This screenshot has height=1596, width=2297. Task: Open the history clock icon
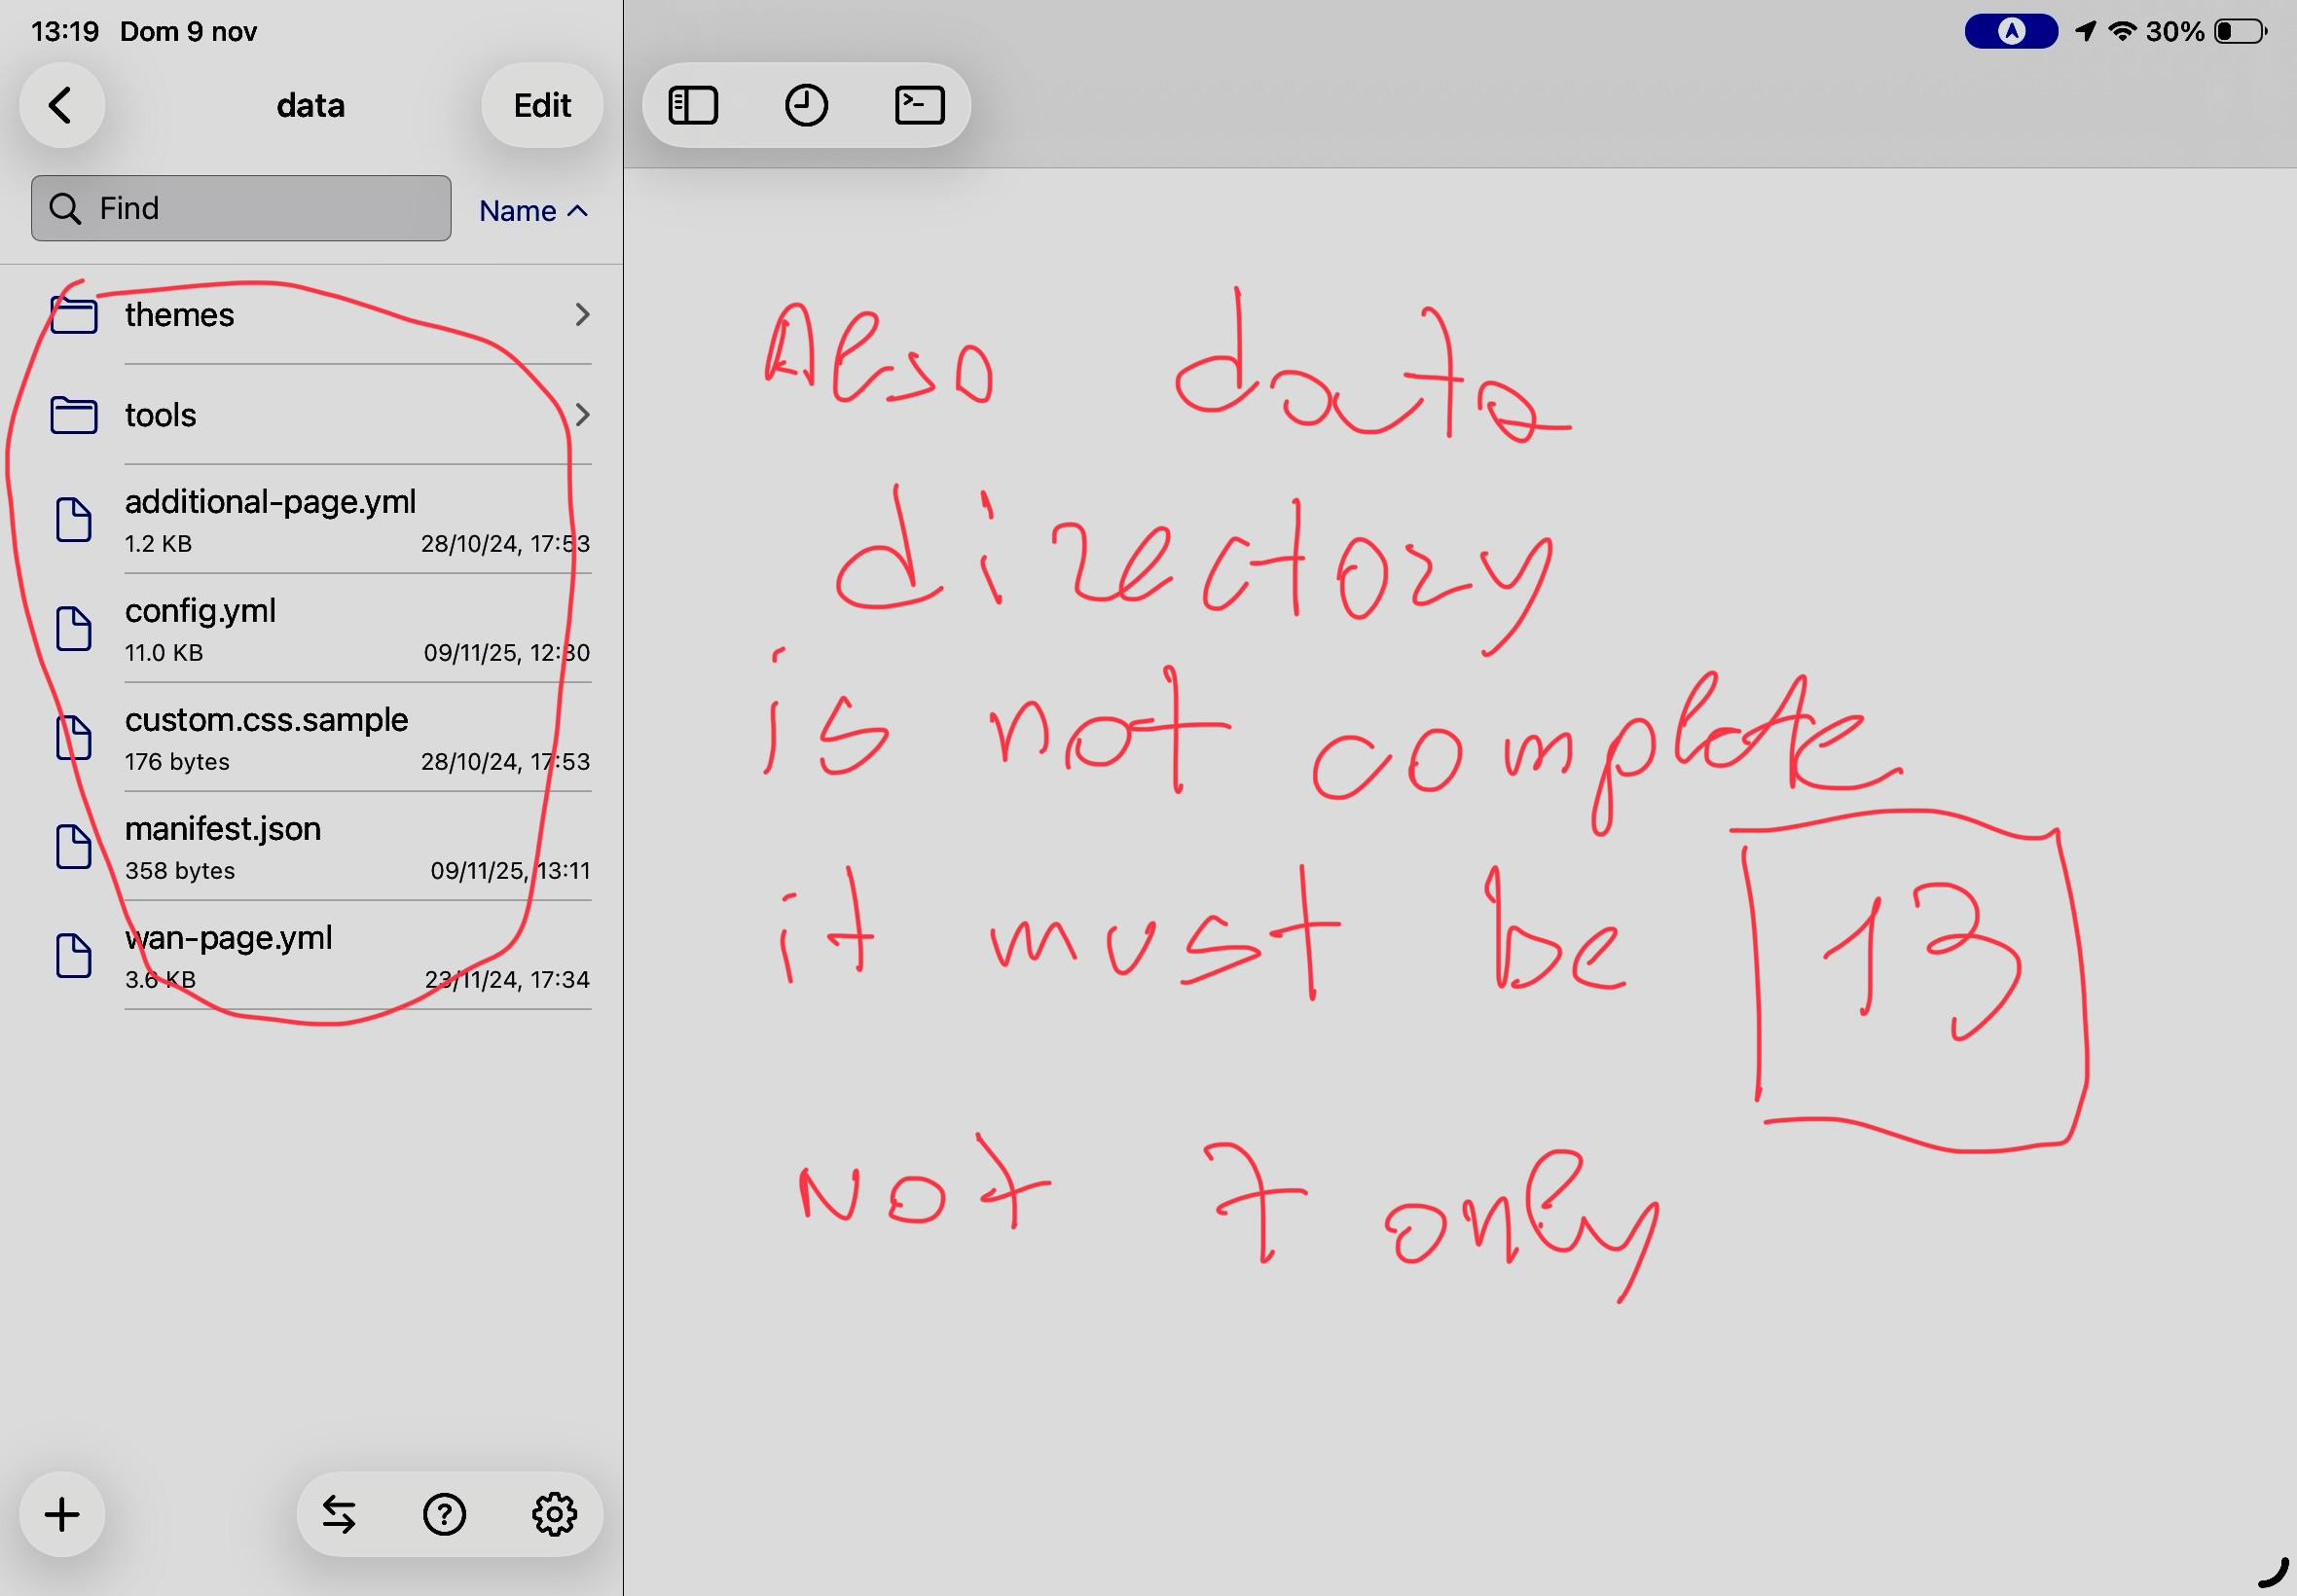pos(806,105)
